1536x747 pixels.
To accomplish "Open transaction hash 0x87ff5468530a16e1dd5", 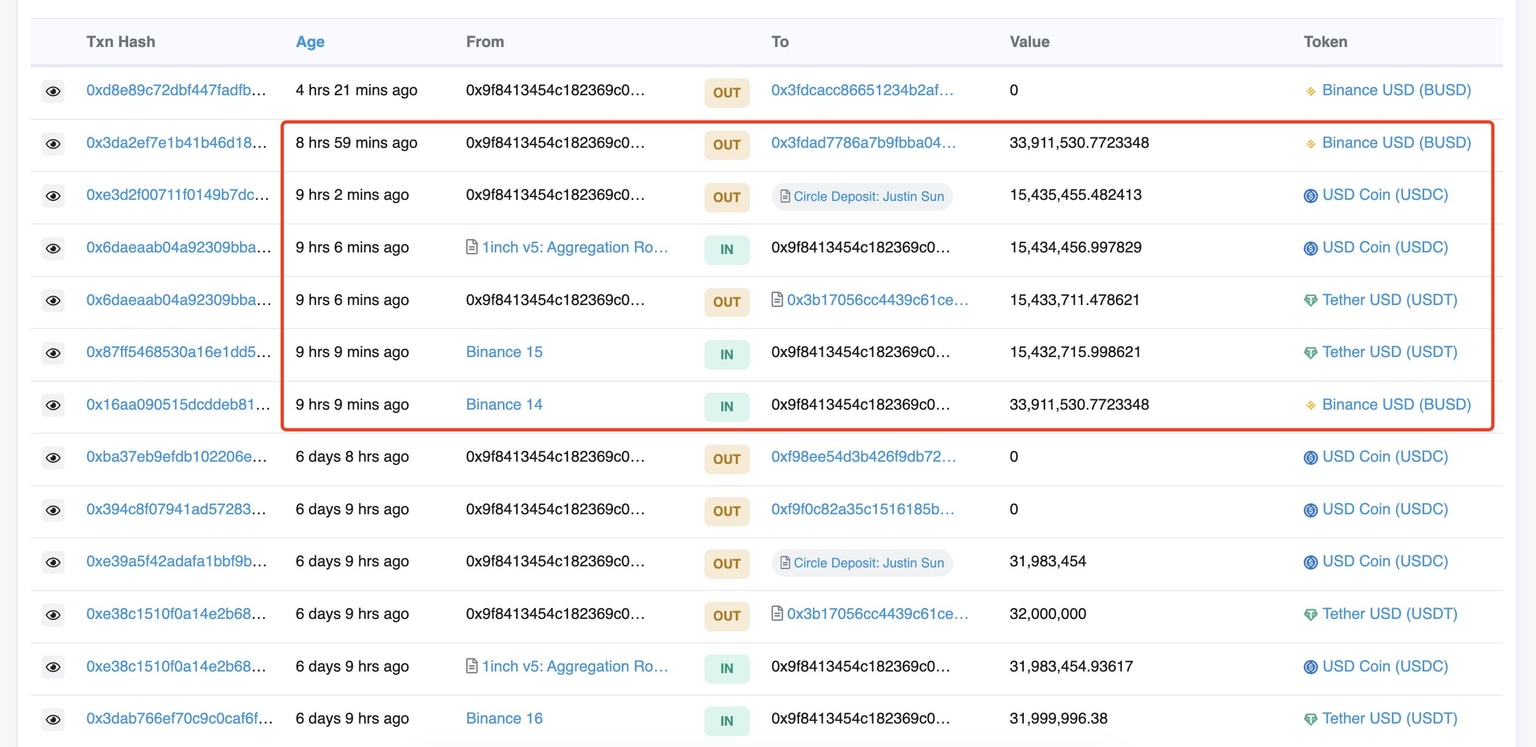I will pyautogui.click(x=178, y=352).
